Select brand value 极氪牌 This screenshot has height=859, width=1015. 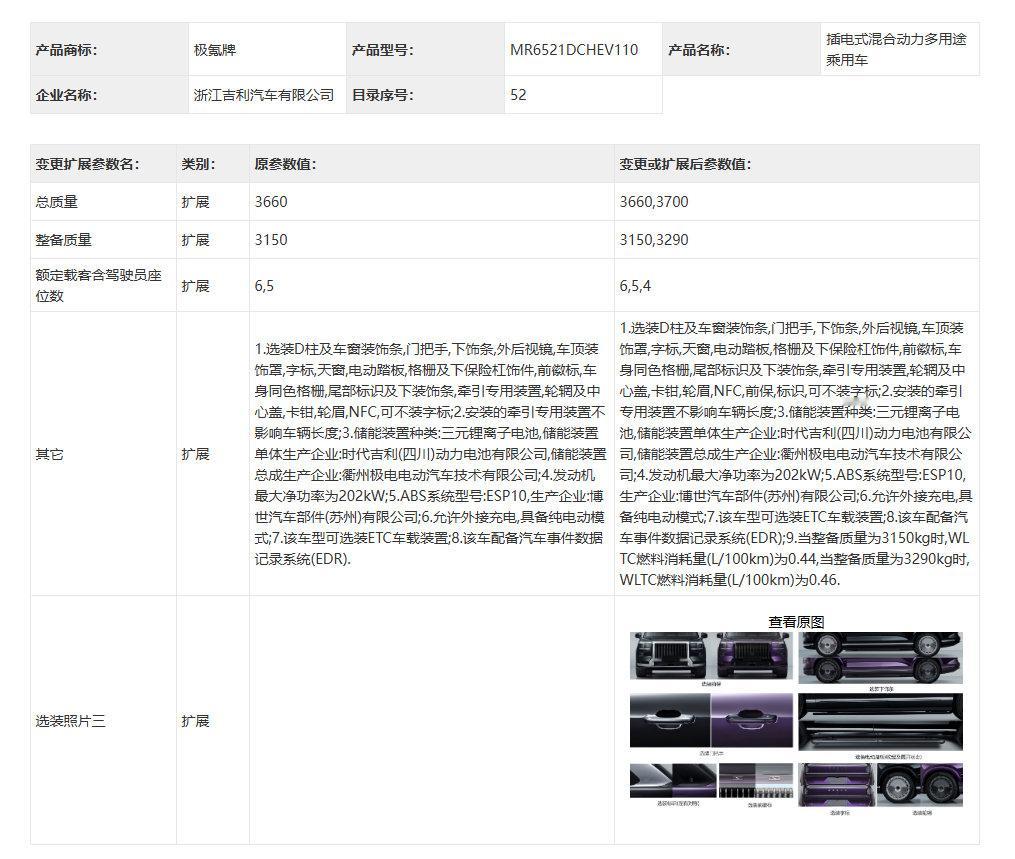[x=215, y=50]
